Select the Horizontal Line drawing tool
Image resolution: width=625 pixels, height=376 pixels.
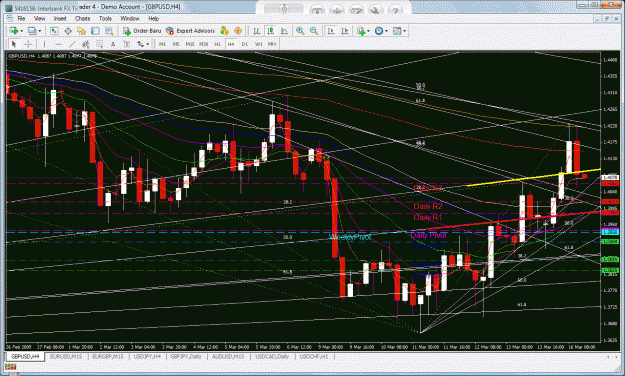[x=59, y=44]
